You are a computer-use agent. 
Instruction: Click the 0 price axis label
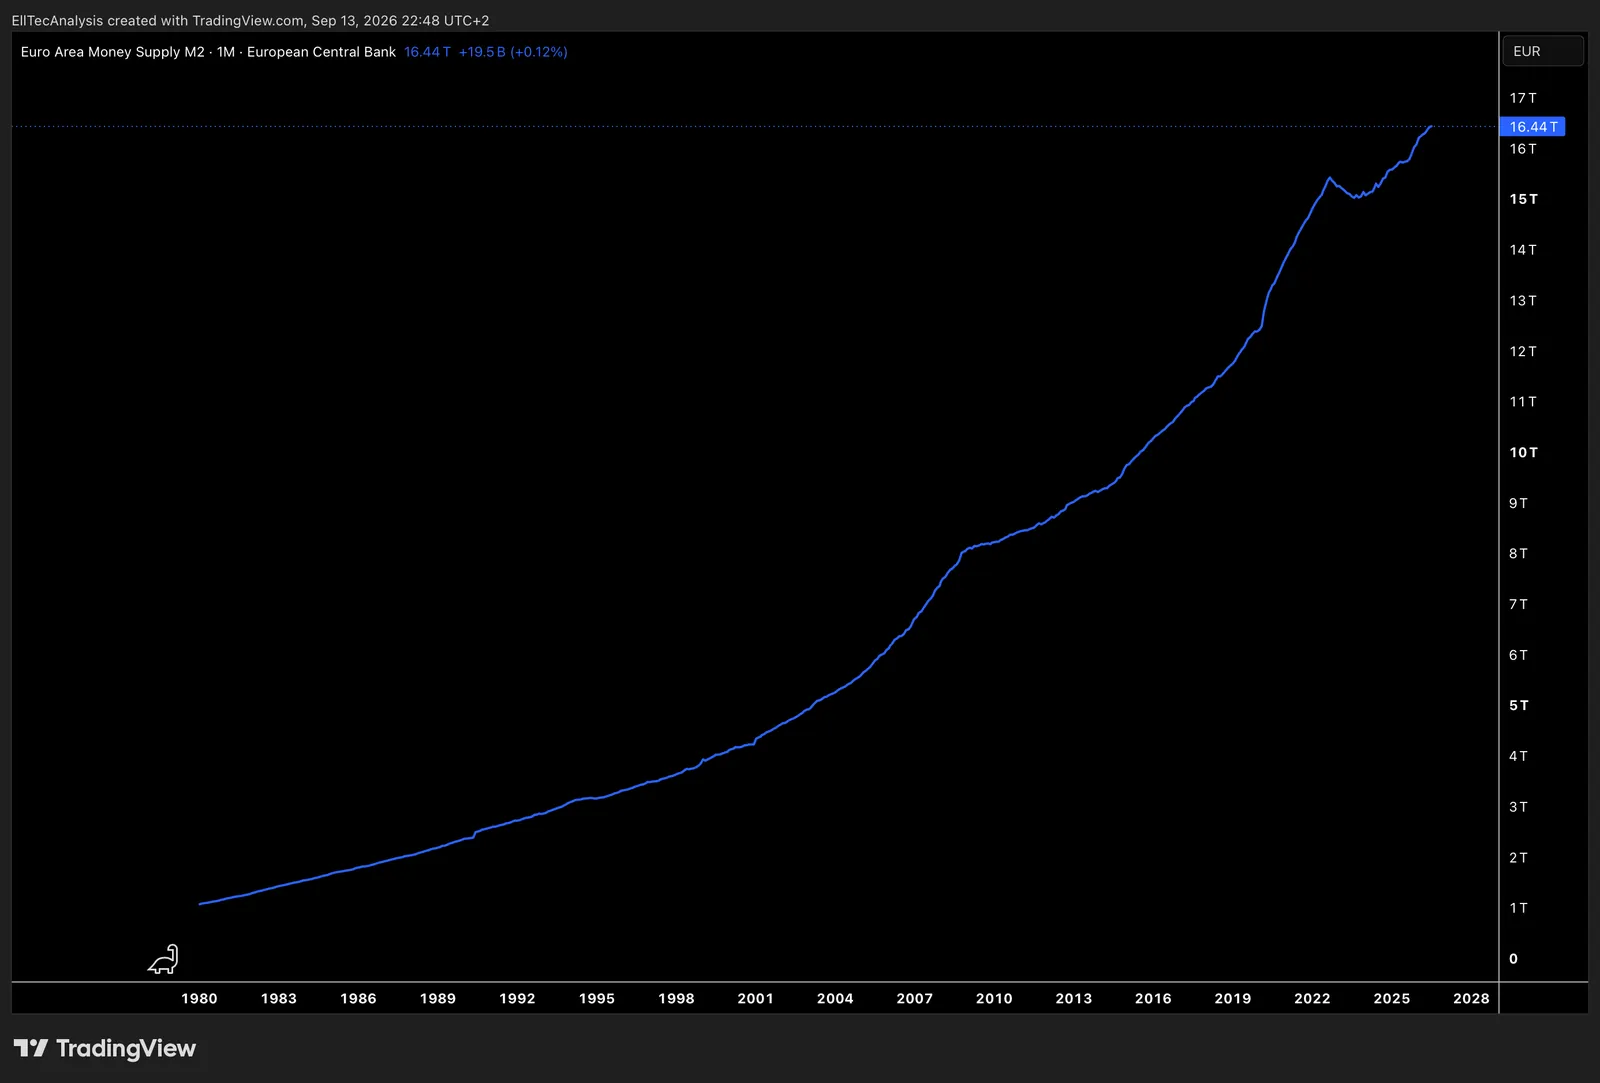coord(1514,958)
